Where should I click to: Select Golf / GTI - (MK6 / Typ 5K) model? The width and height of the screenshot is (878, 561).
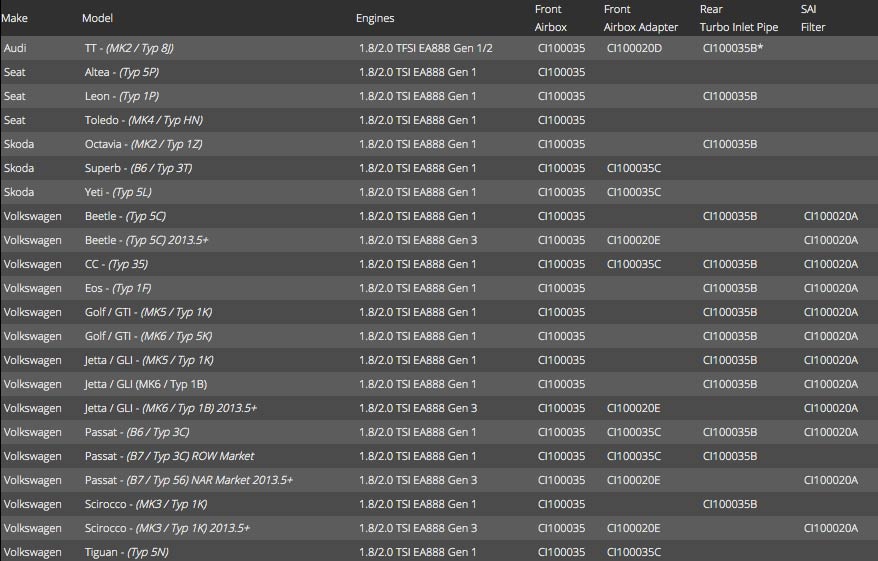148,336
